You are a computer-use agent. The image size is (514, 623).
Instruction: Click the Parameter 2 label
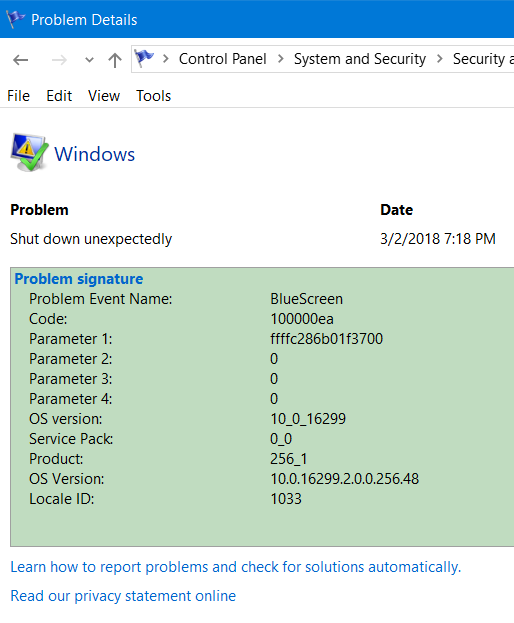click(x=71, y=359)
